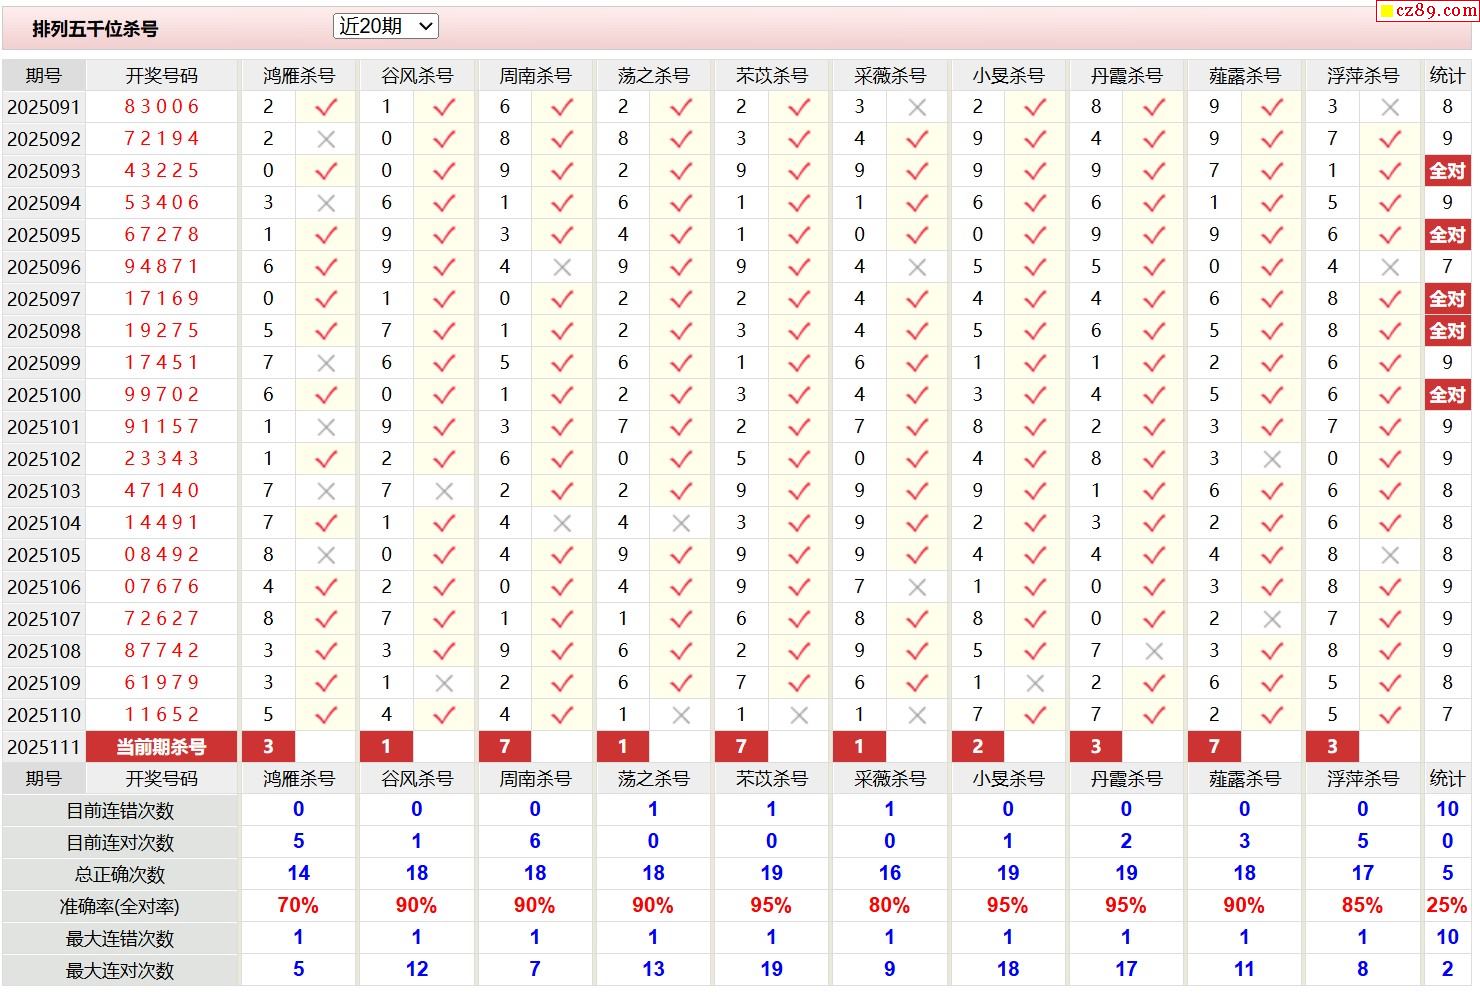The height and width of the screenshot is (995, 1480).
Task: Click the cross mark for 采薇杀号 in row 2025096
Action: point(917,267)
